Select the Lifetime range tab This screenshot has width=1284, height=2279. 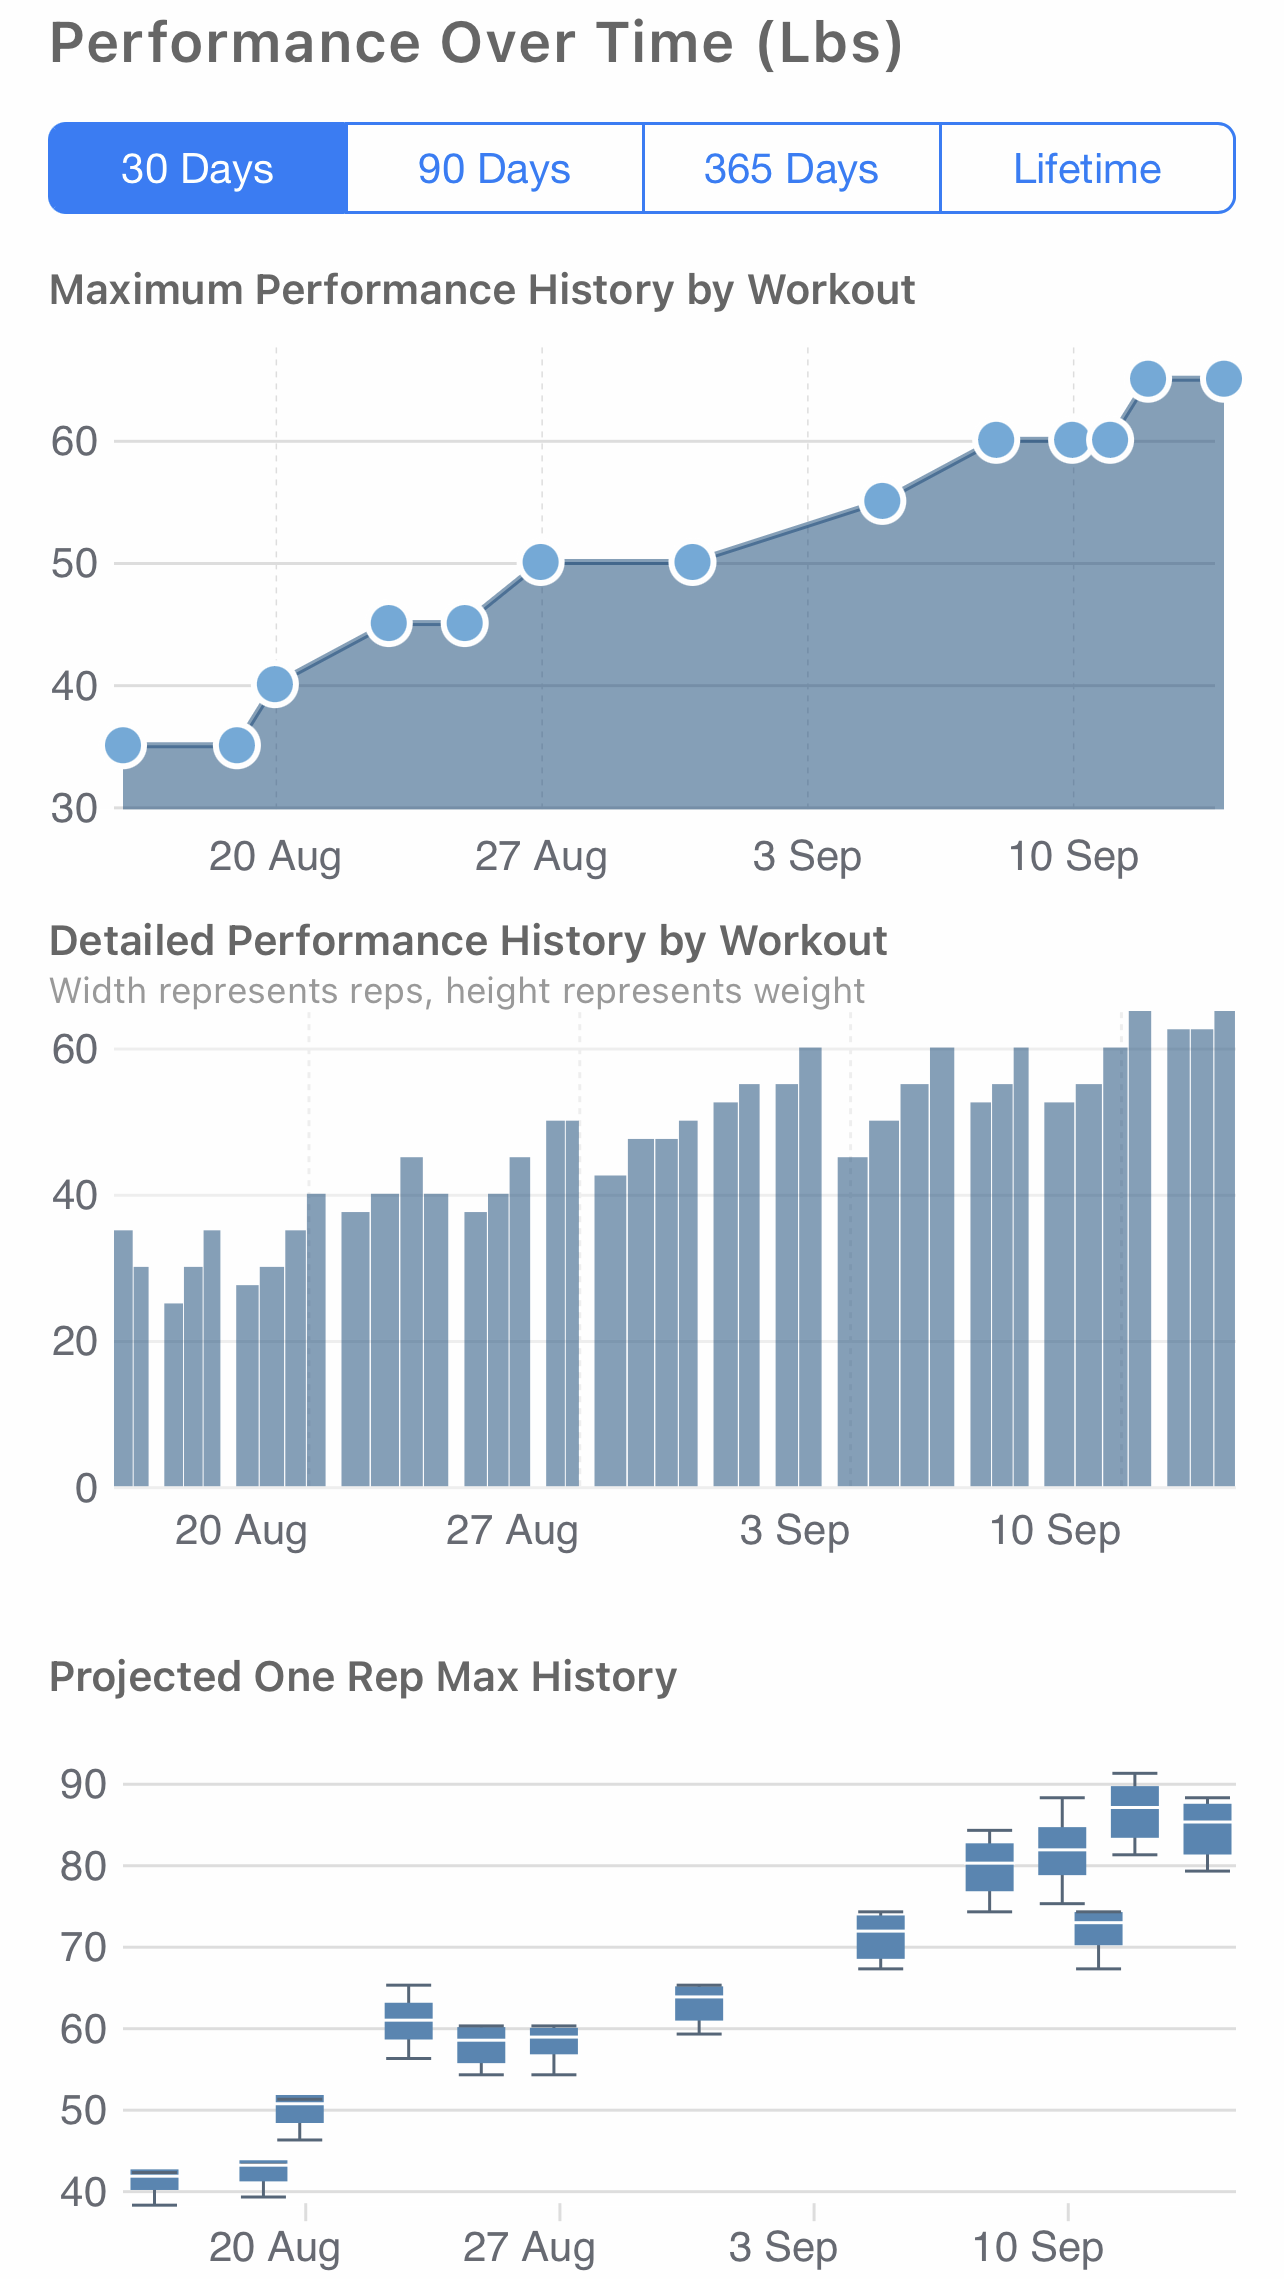coord(1087,168)
